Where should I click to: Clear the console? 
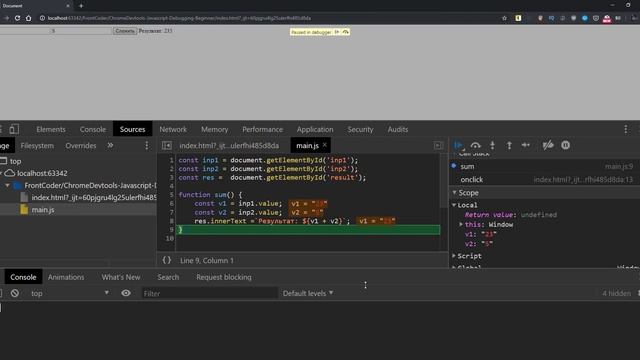point(15,293)
